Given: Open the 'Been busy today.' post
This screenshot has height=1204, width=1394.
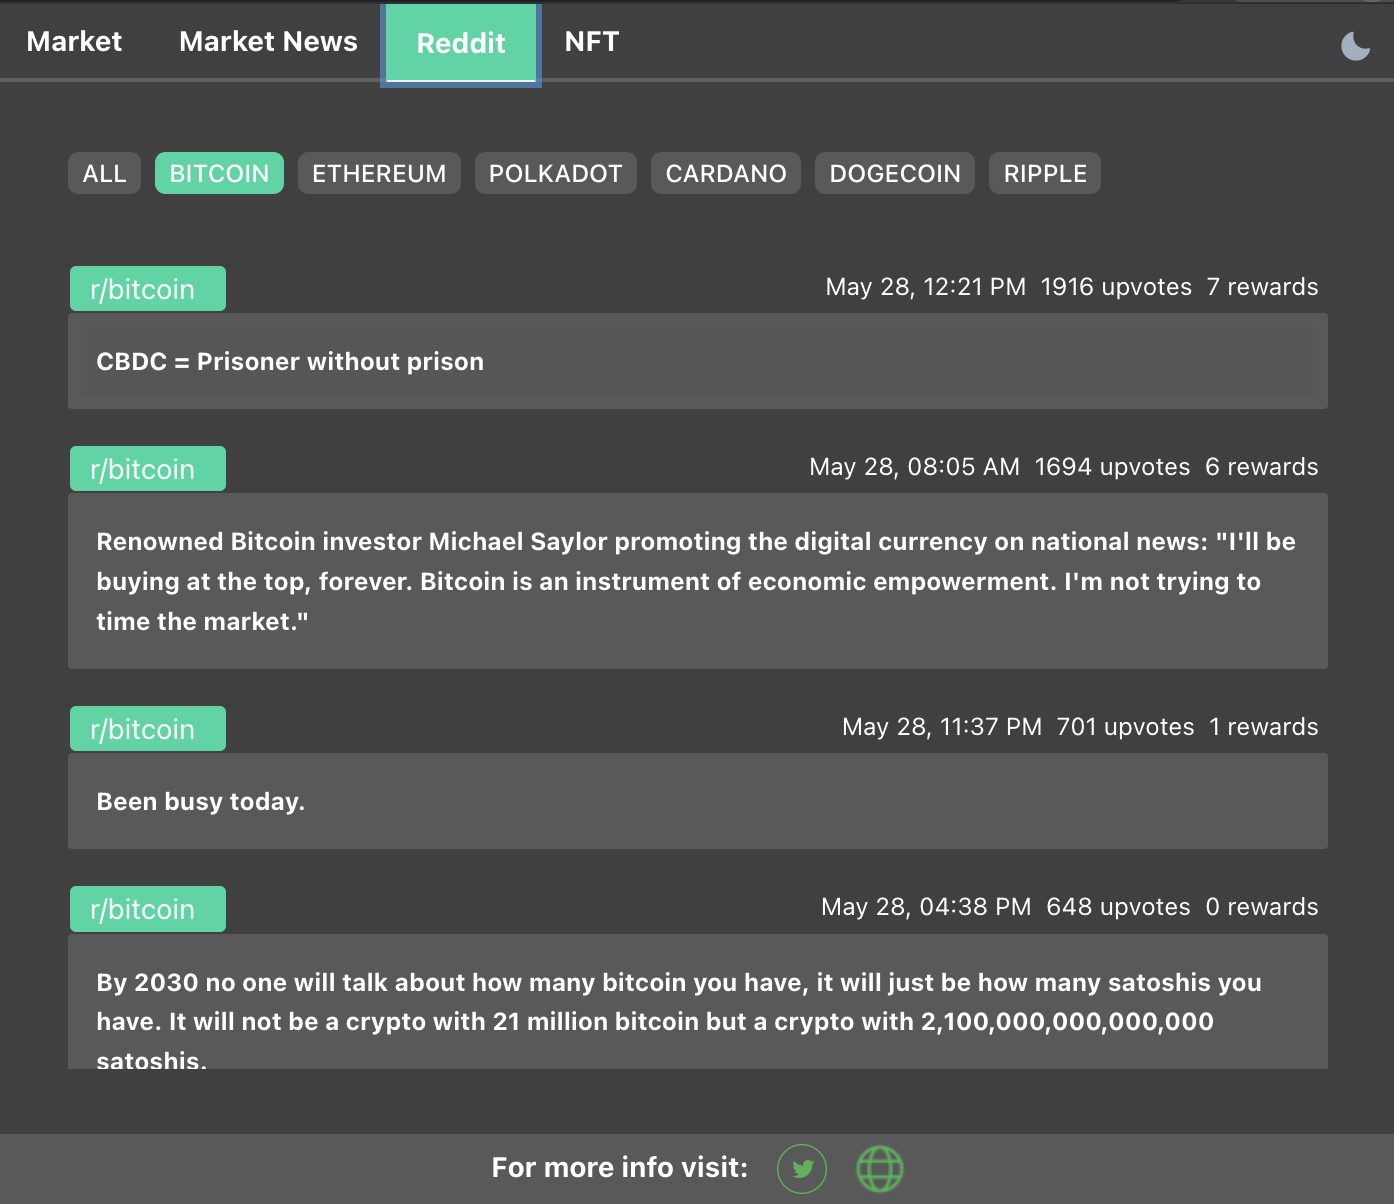Looking at the screenshot, I should [x=698, y=801].
